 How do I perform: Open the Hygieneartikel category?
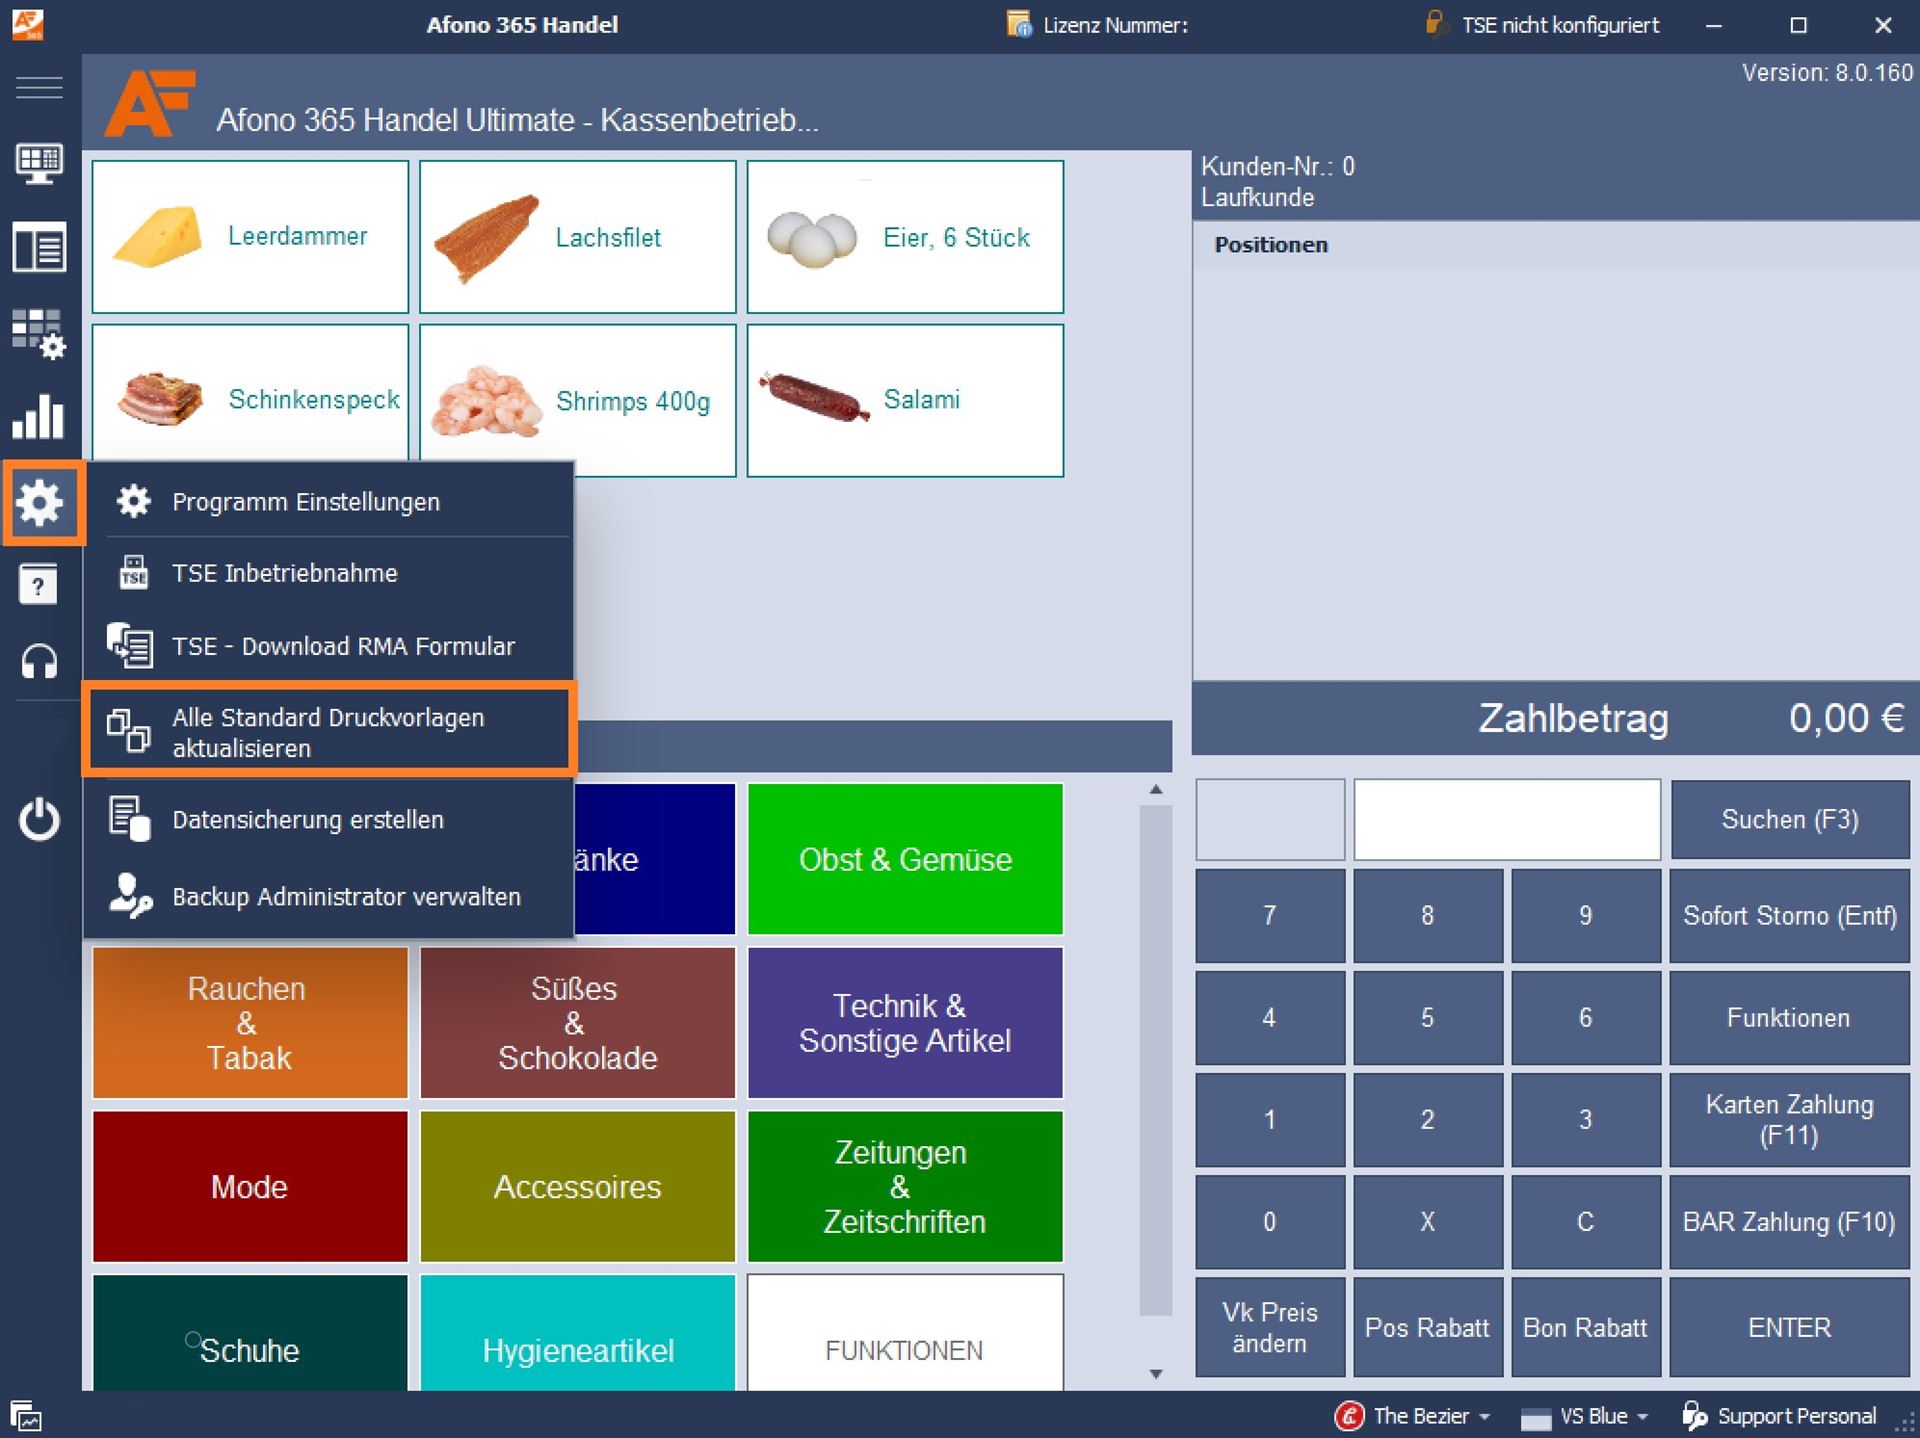[578, 1332]
